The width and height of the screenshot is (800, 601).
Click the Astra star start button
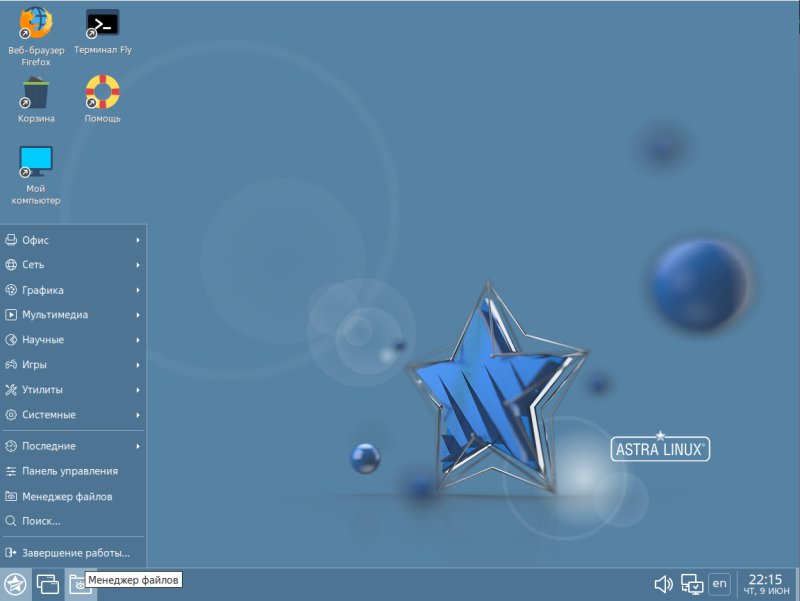click(18, 585)
